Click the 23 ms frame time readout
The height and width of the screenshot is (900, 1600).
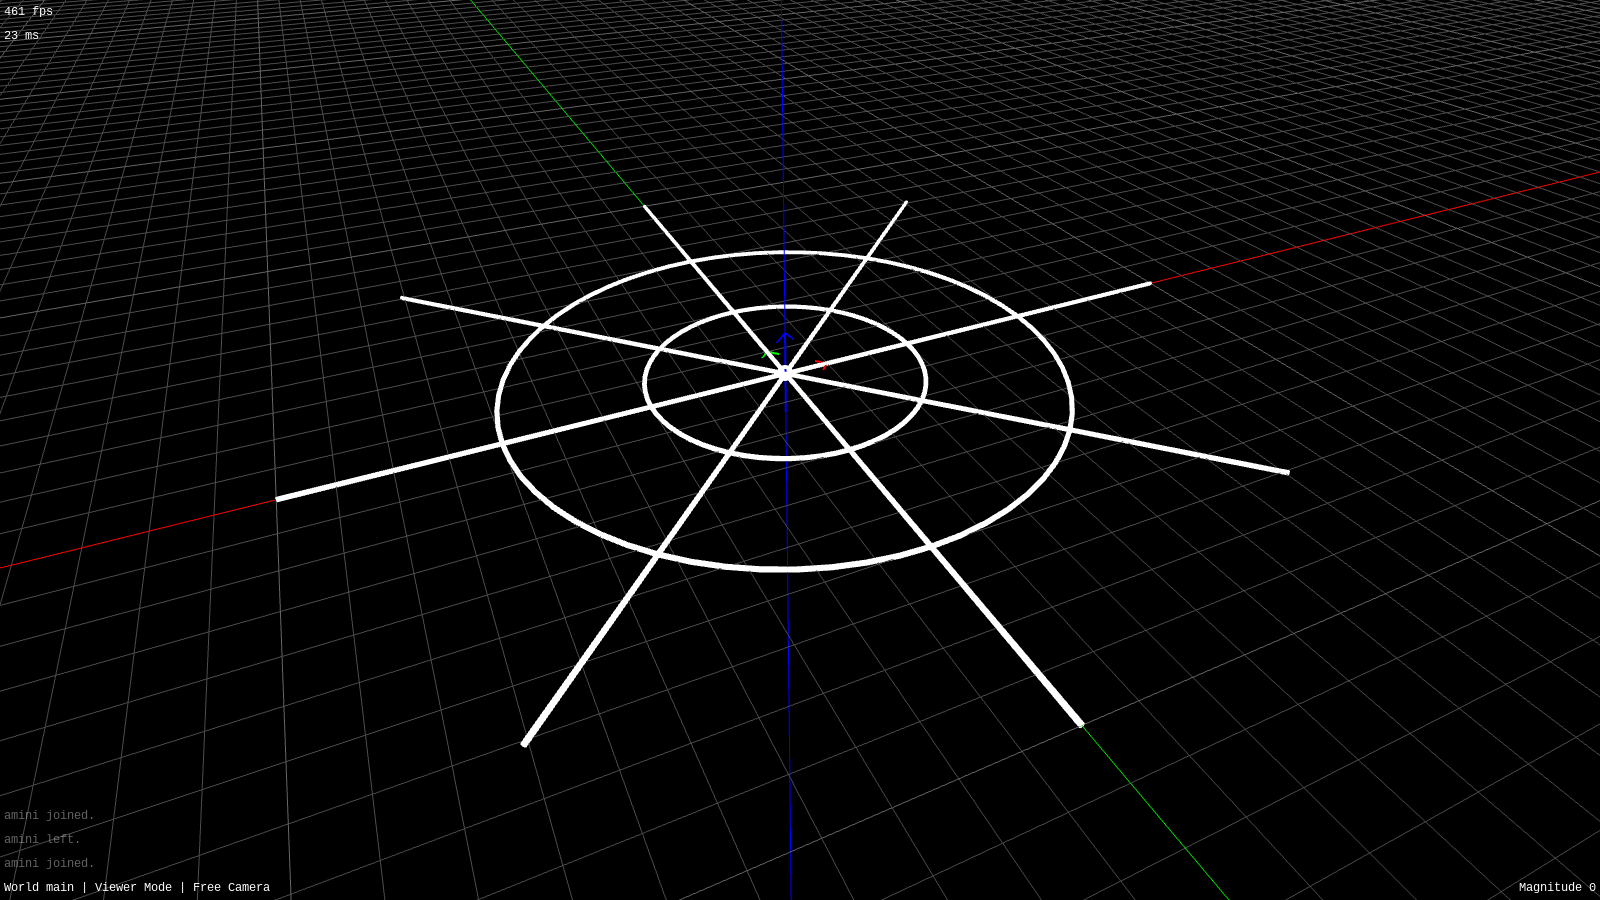point(21,36)
